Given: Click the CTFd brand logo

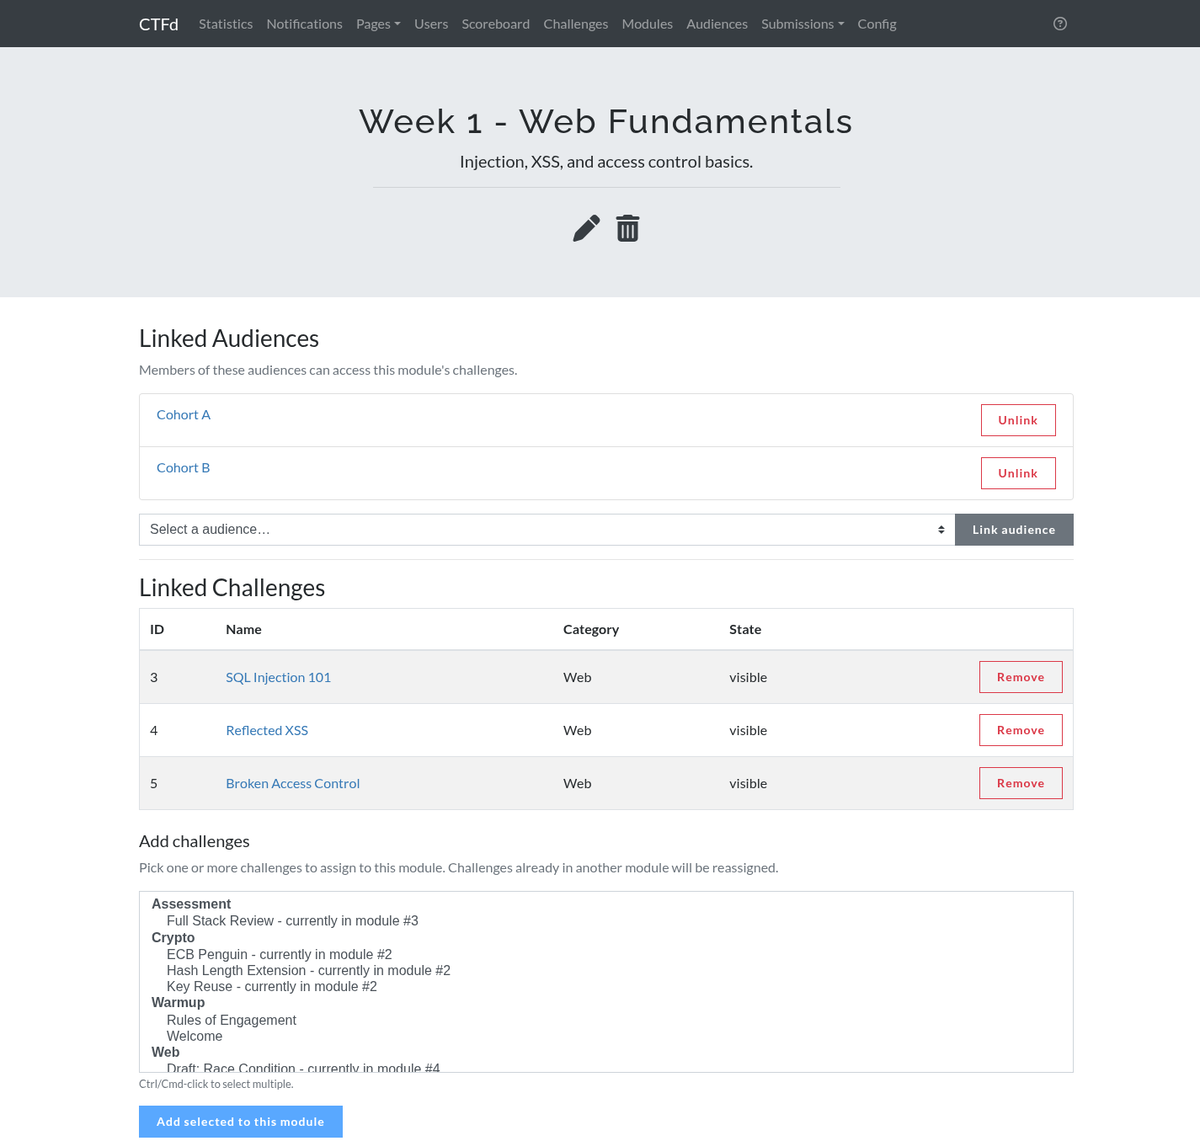Looking at the screenshot, I should 158,24.
